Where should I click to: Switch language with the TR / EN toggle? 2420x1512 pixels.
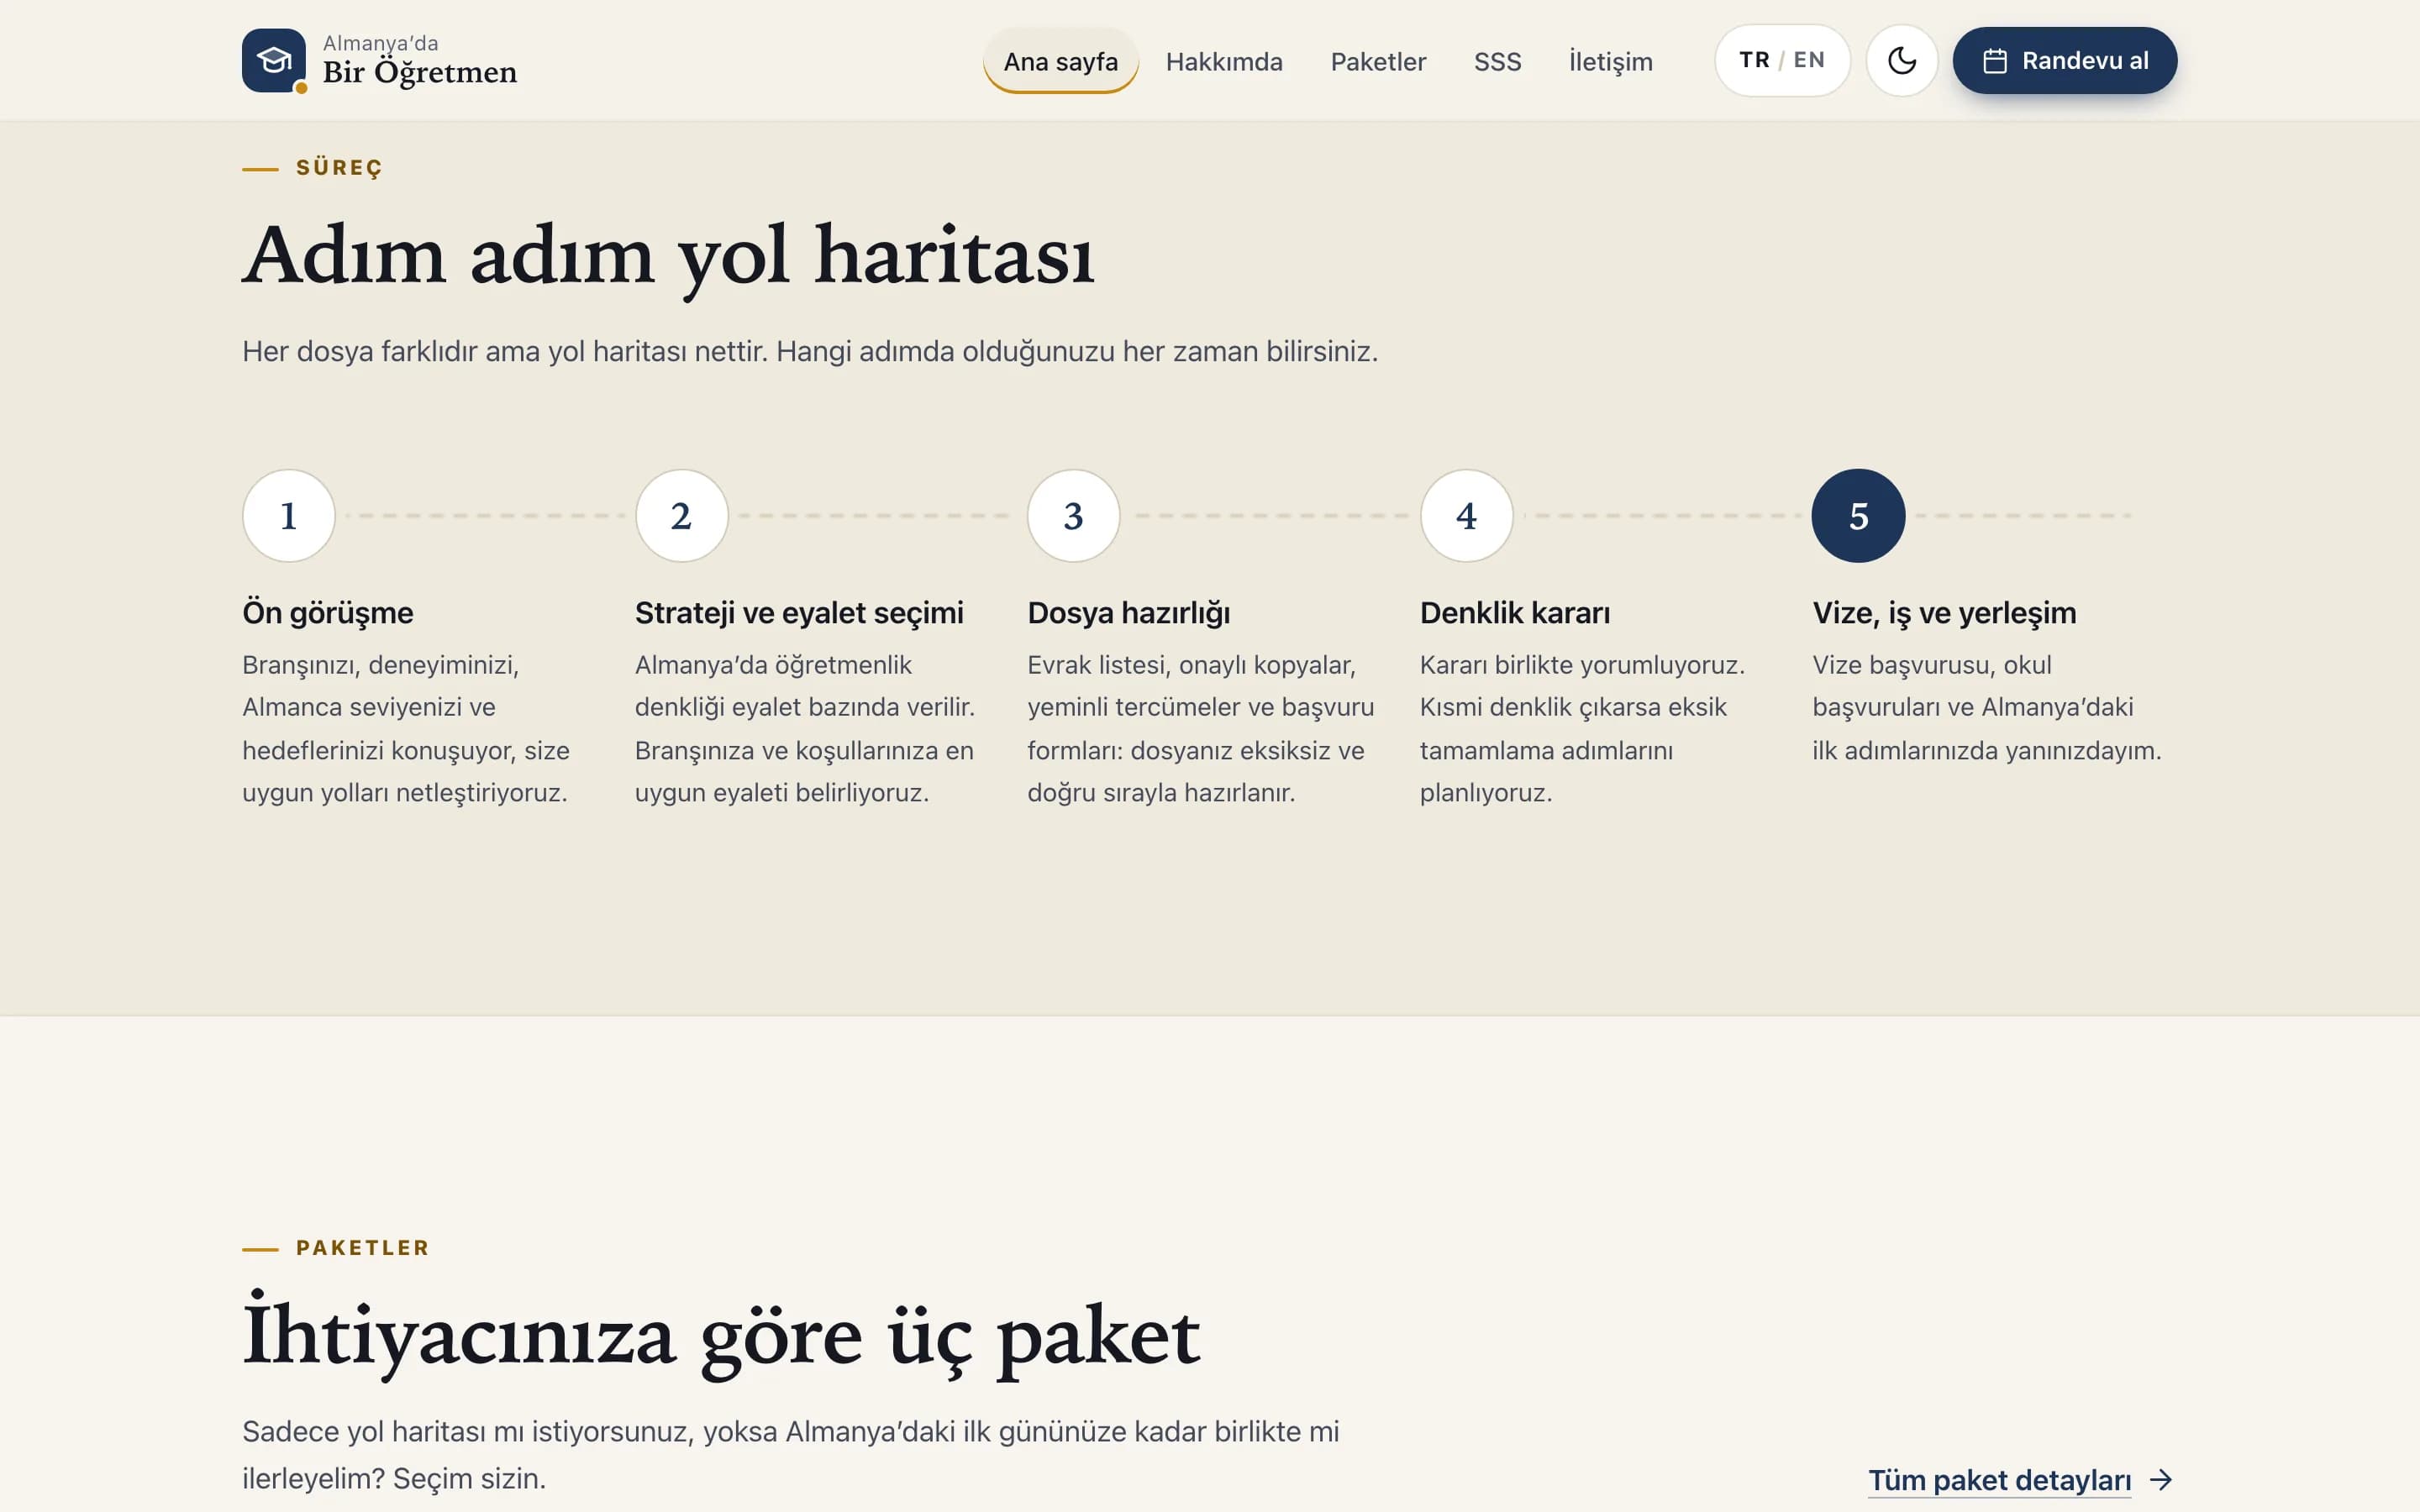pyautogui.click(x=1782, y=60)
